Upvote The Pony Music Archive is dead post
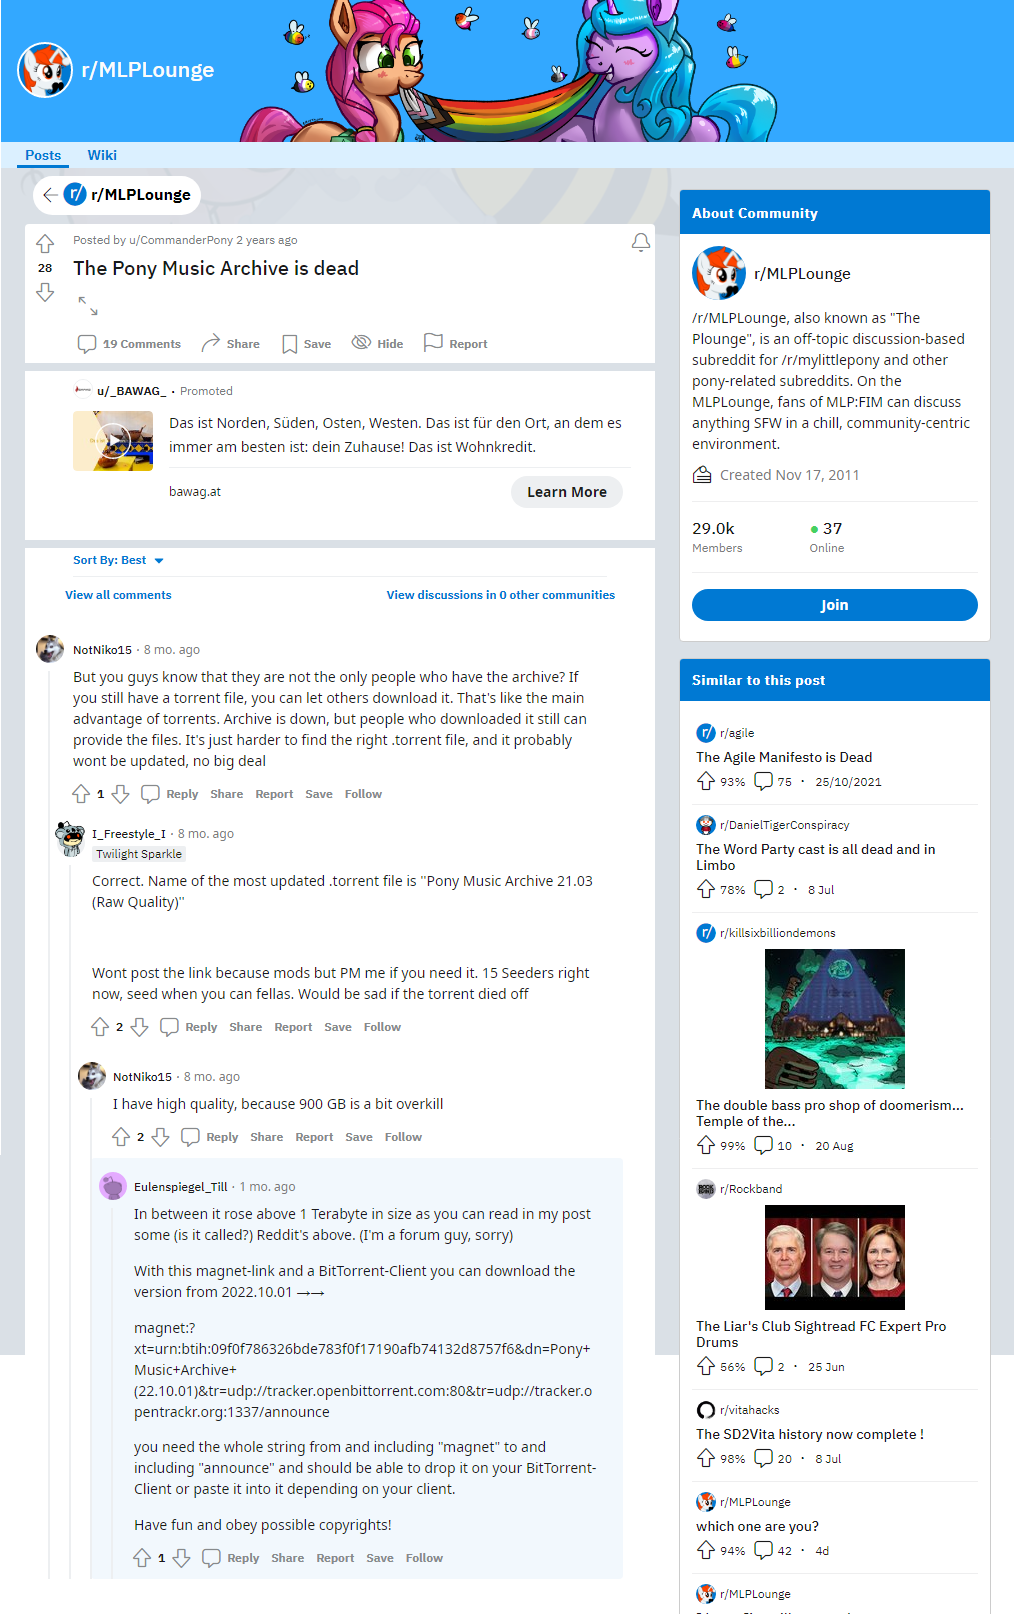 45,243
